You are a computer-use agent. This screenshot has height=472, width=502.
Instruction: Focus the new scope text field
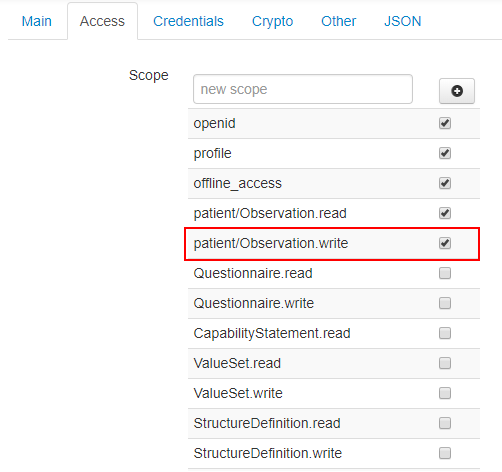tap(303, 89)
